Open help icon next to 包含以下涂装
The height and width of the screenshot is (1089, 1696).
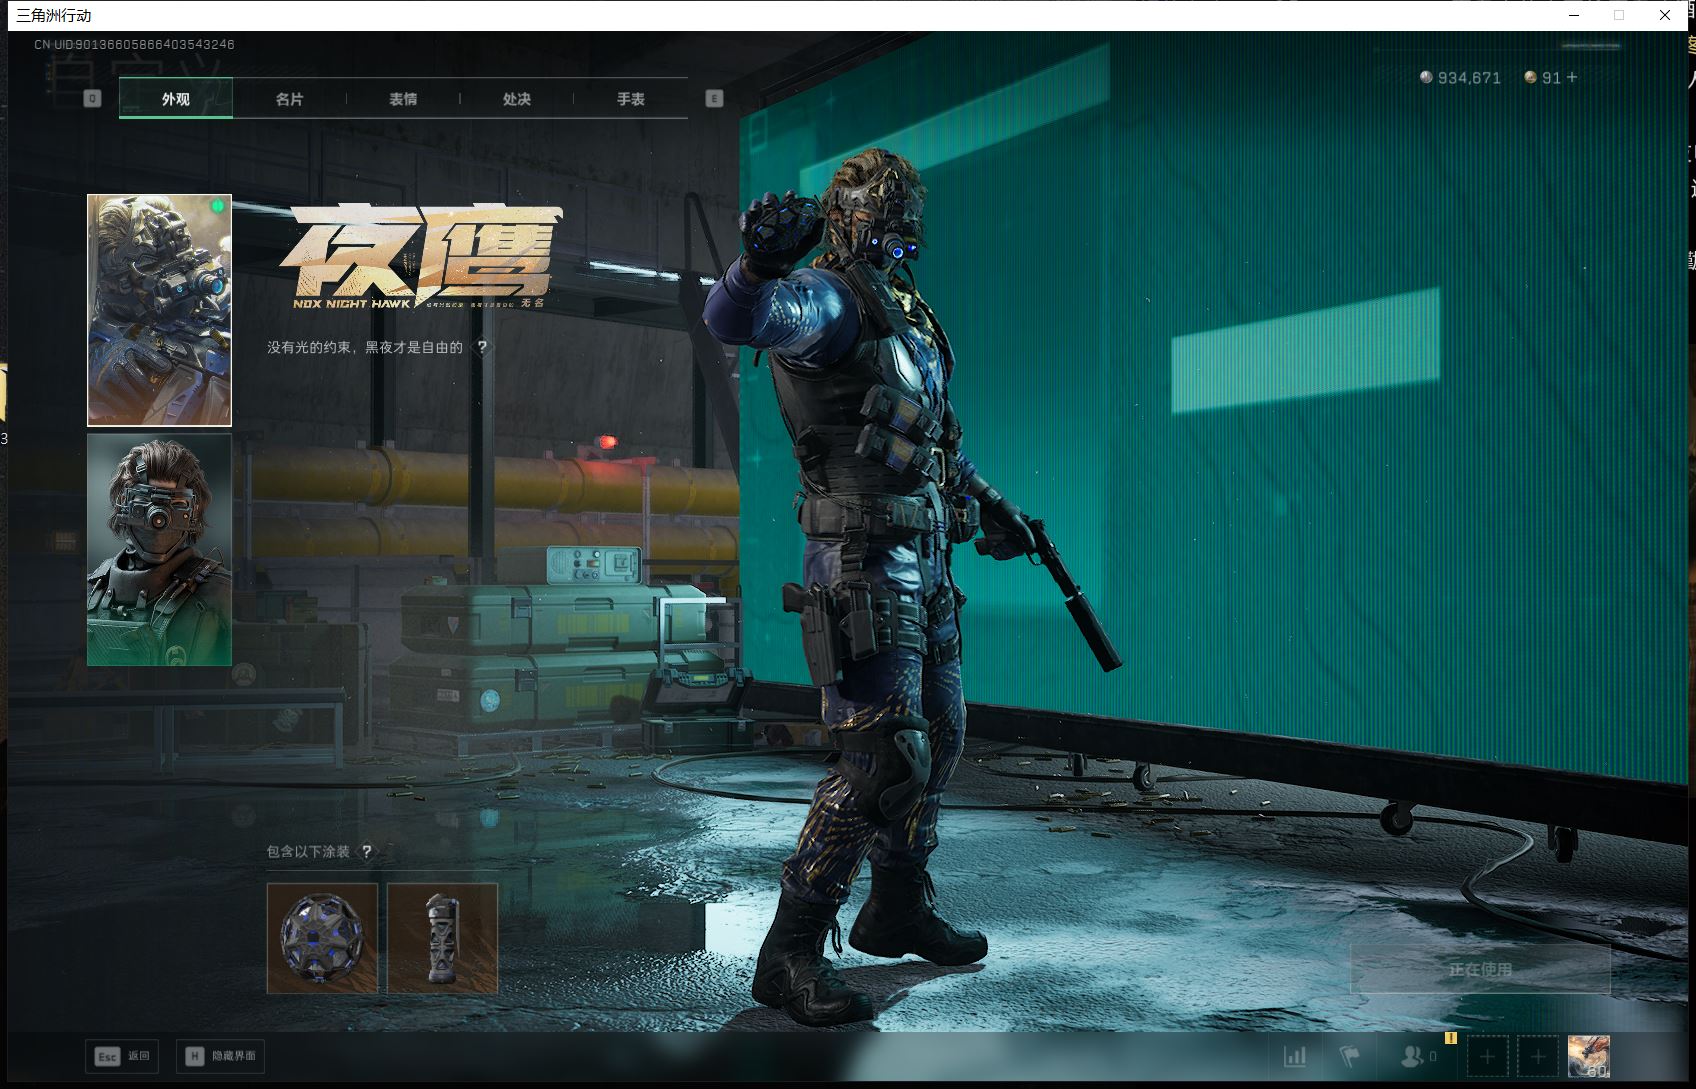[367, 852]
